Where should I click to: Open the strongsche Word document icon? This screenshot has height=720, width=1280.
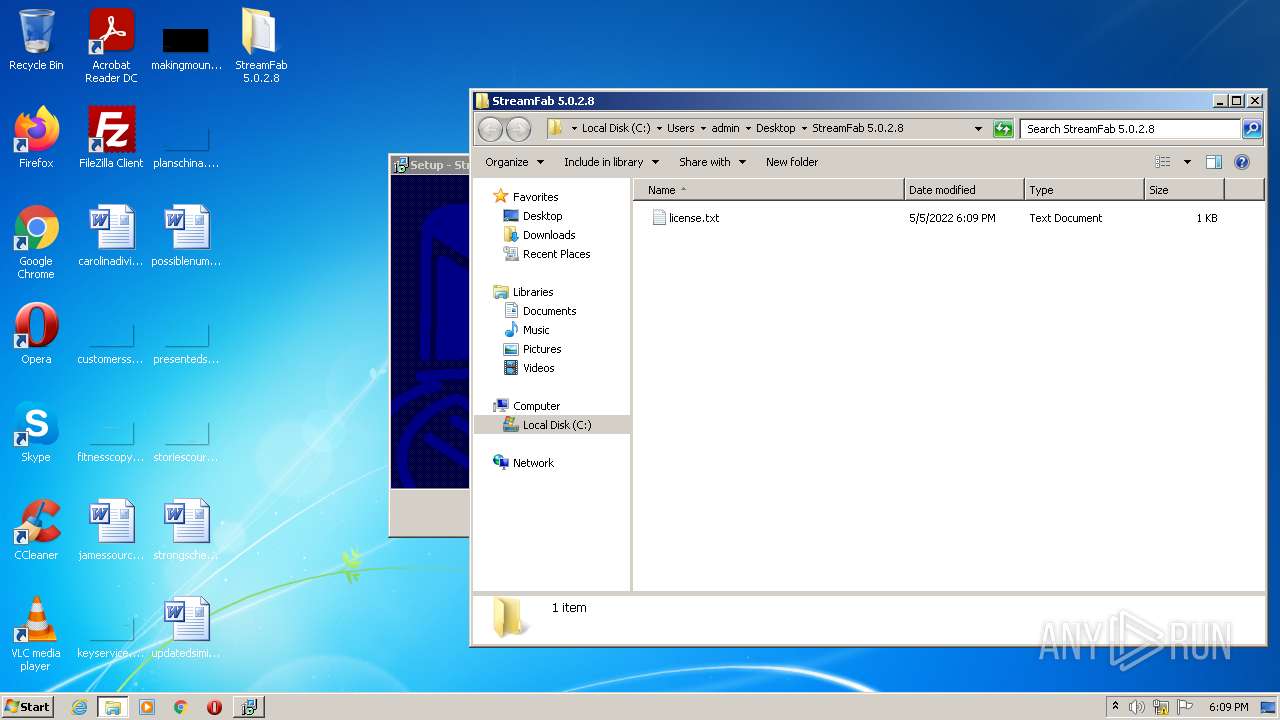[186, 530]
